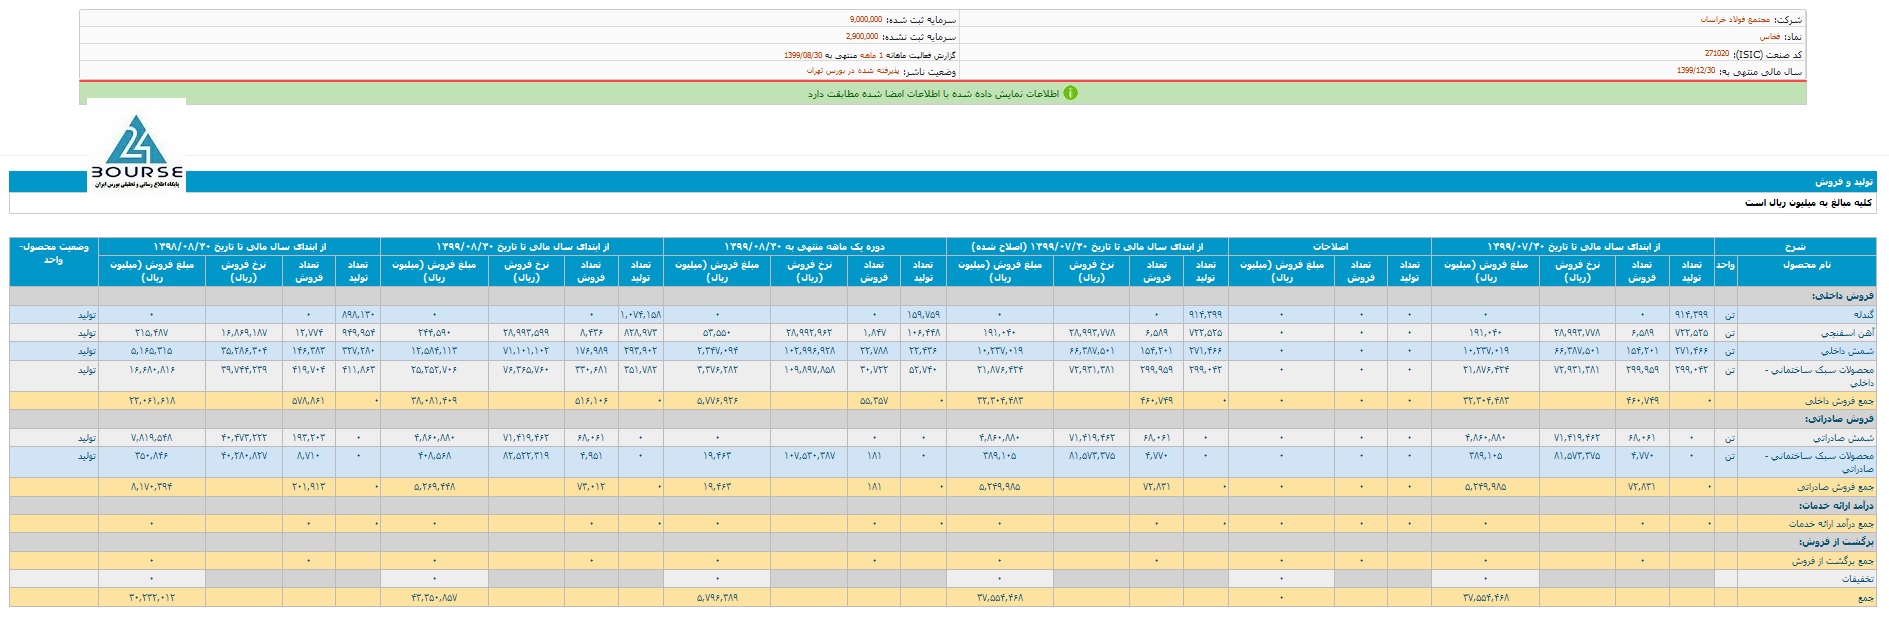Viewport: 1889px width, 627px height.
Task: Click the monthly total sales amount ۵,۷۹۶,۳۸۹
Action: [717, 598]
